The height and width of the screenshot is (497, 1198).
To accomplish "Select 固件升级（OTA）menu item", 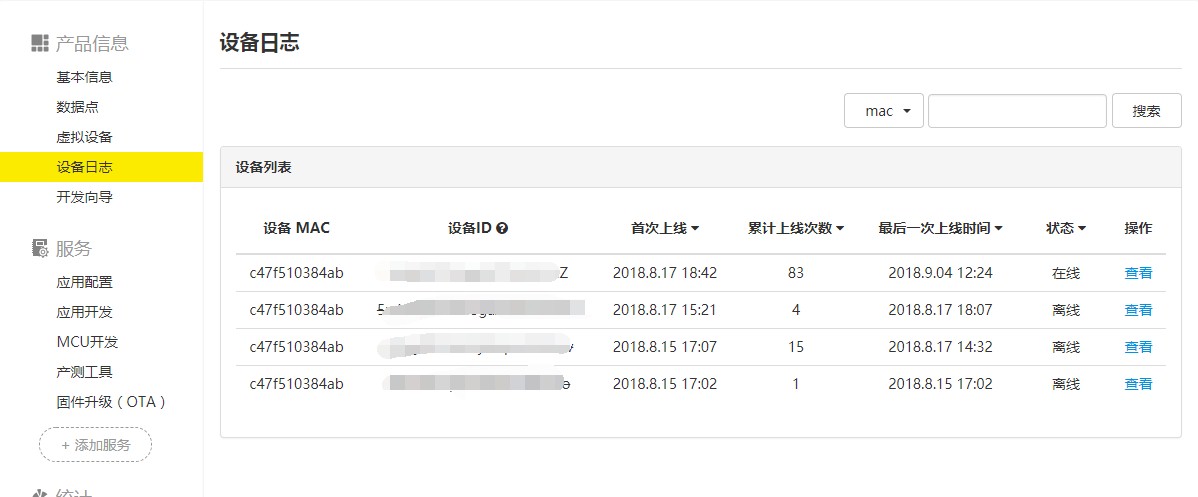I will point(112,401).
